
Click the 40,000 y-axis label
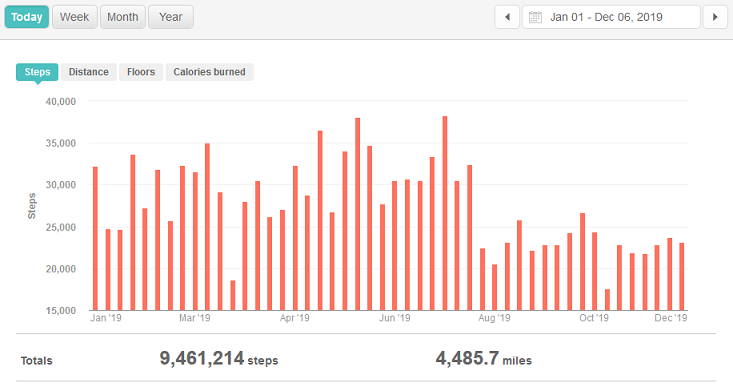[x=60, y=101]
